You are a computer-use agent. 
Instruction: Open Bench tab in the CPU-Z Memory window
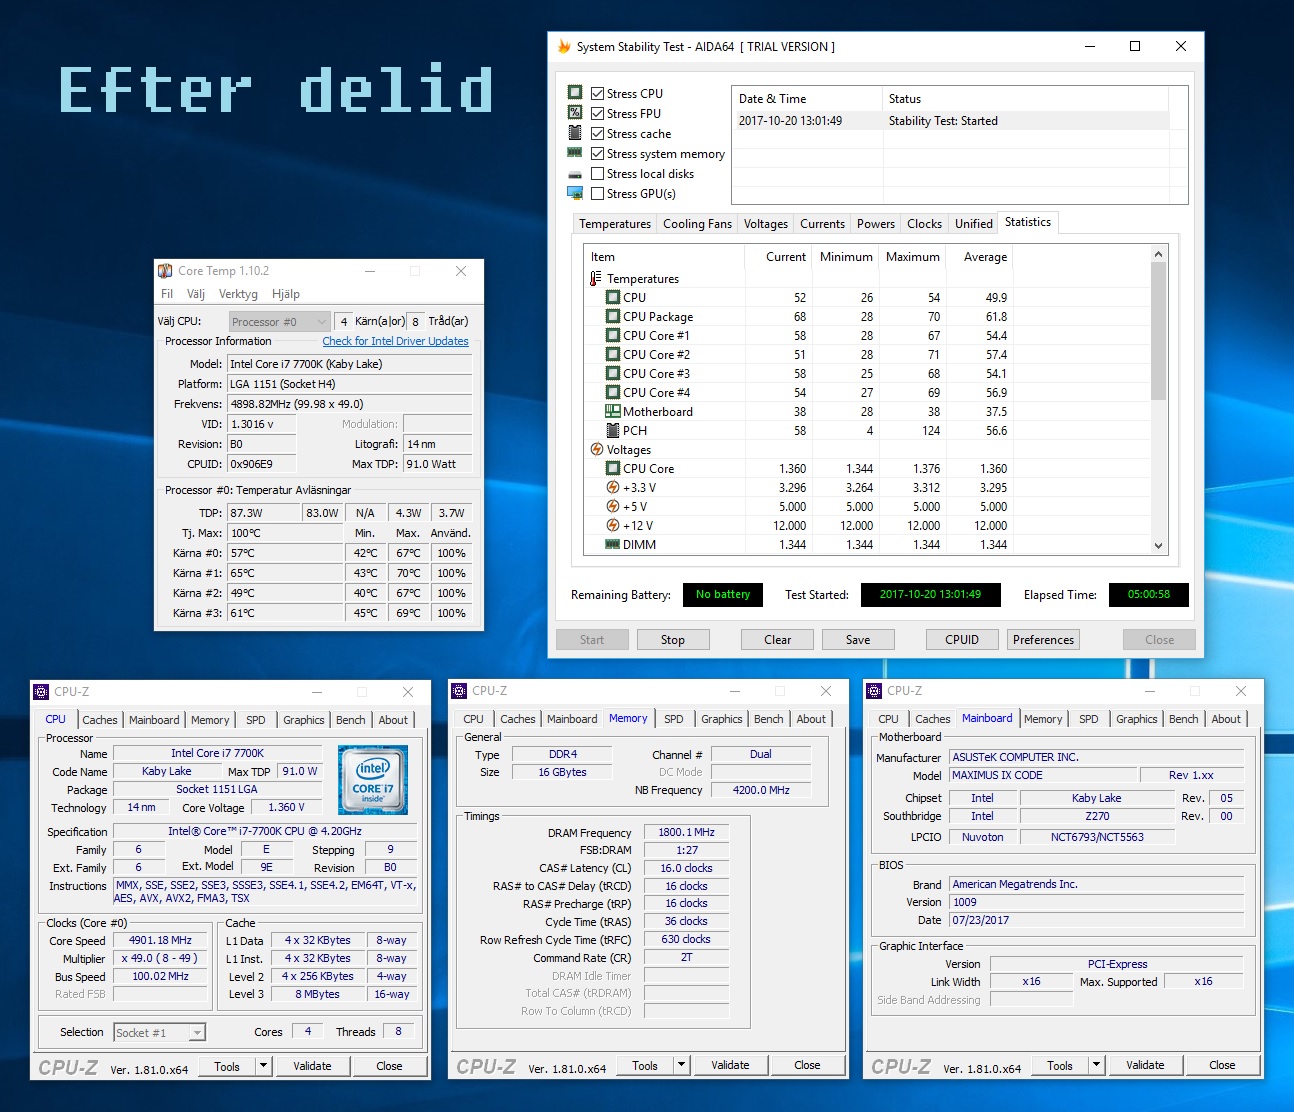(769, 719)
